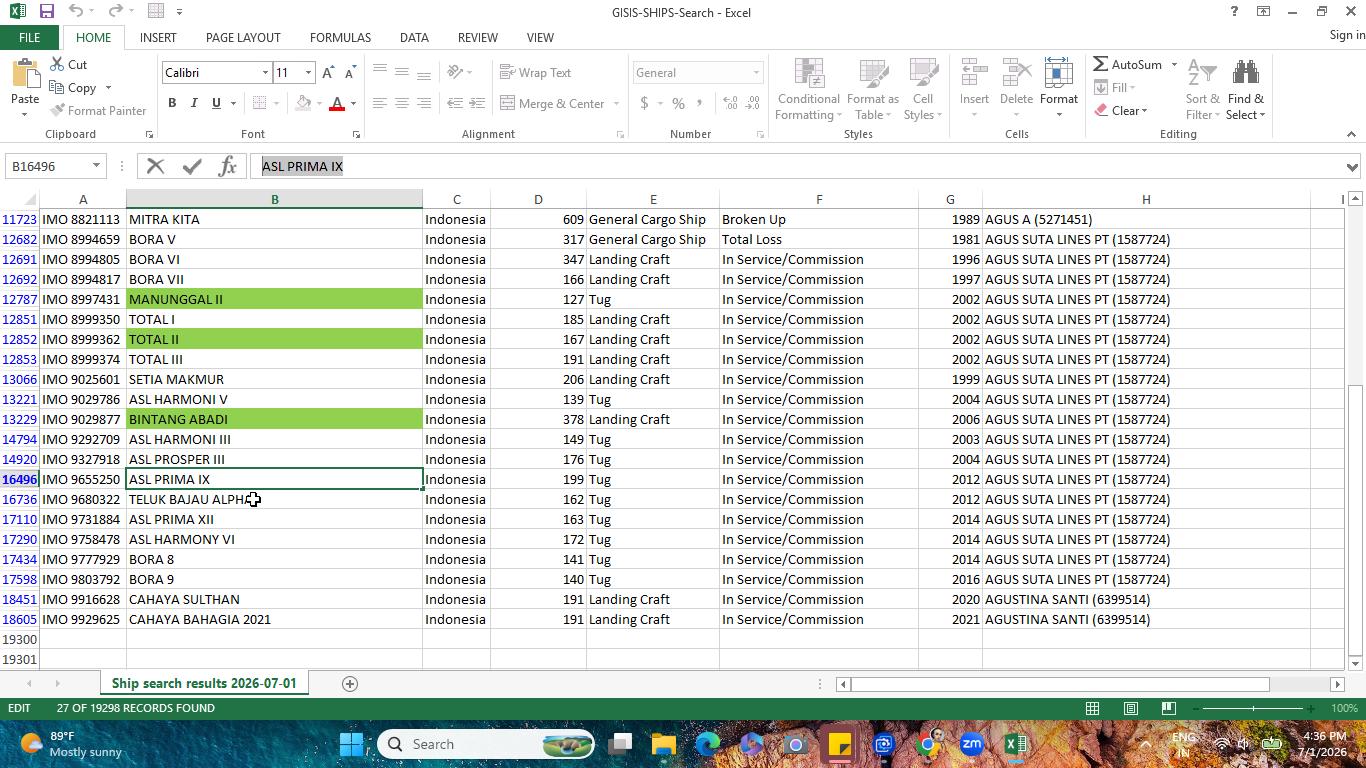
Task: Switch to Page Break Preview in the status bar
Action: [1168, 708]
